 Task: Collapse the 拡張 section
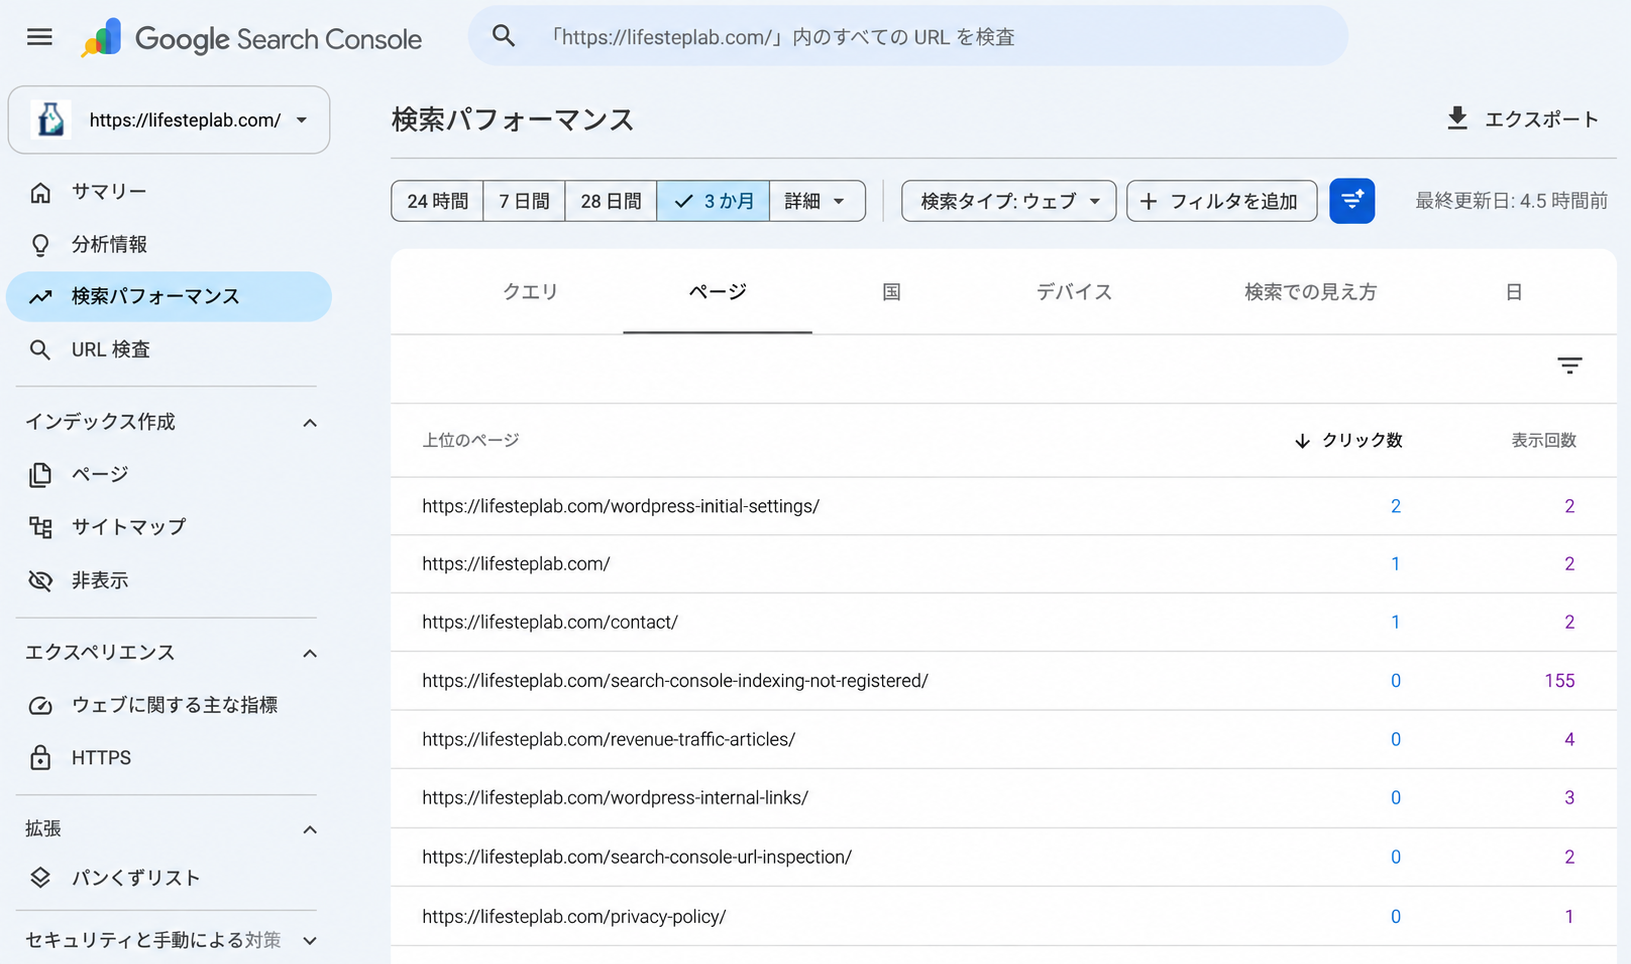point(310,830)
